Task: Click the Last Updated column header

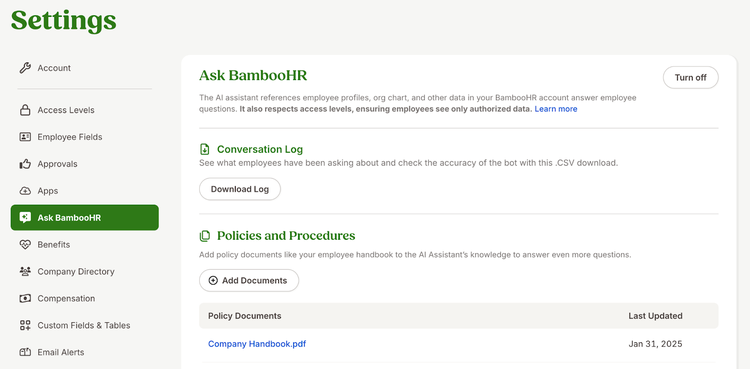Action: (x=655, y=316)
